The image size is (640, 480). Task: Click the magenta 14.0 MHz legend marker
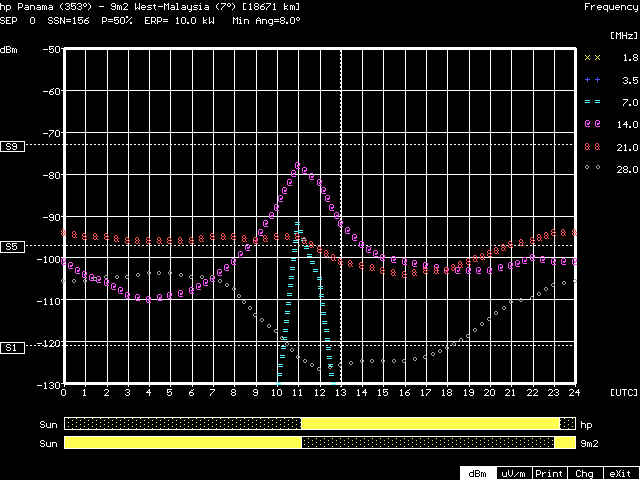tap(592, 124)
